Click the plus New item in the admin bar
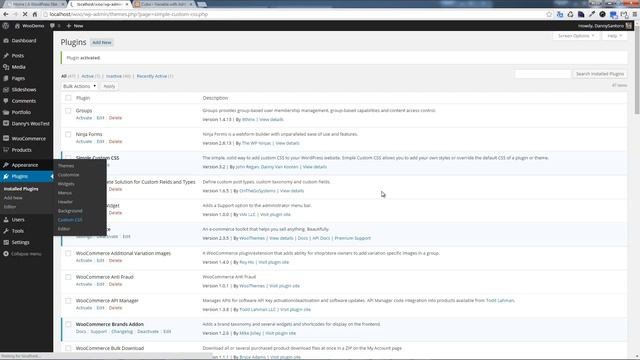 (x=75, y=26)
